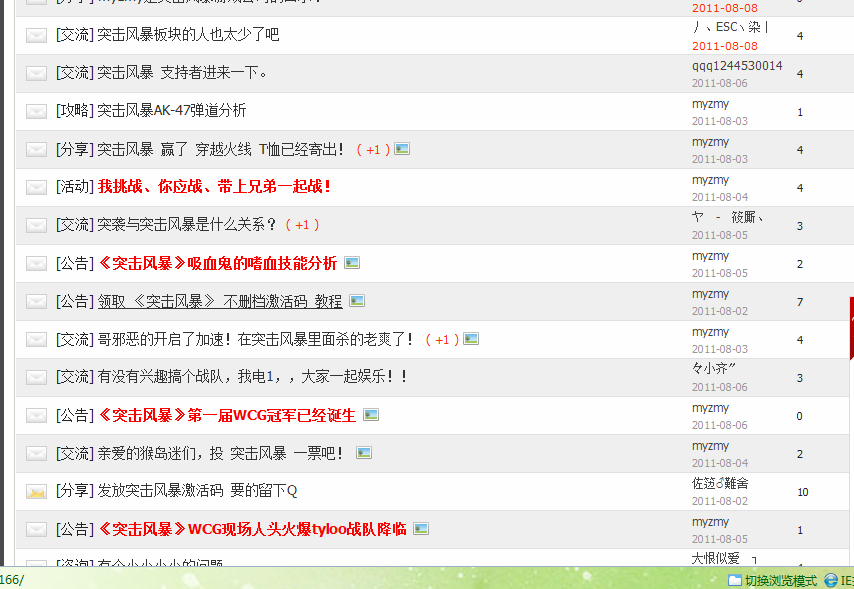The width and height of the screenshot is (854, 589).
Task: Open thread 发放突击风暴激活码 要的留下Q
Action: tap(197, 491)
